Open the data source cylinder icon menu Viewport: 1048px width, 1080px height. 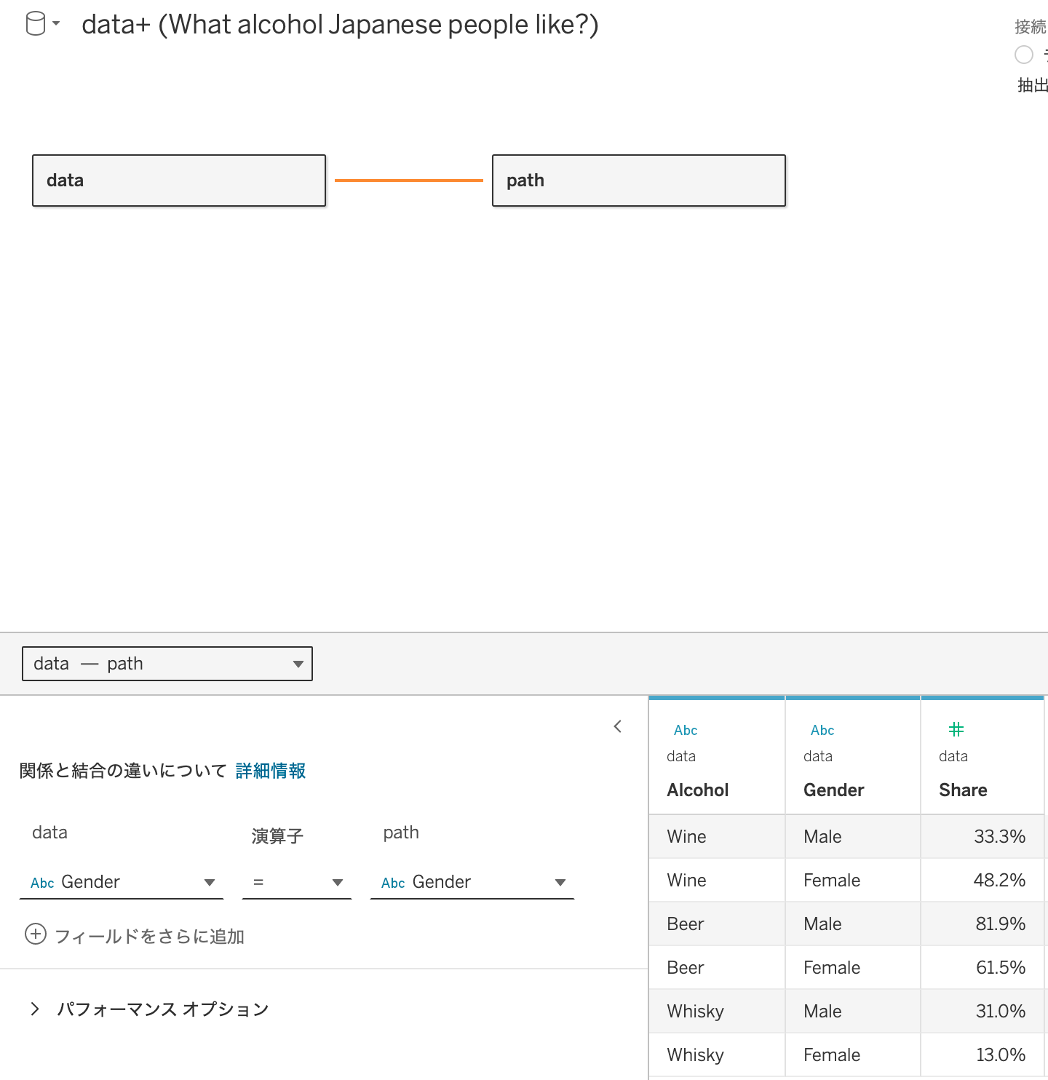35,24
